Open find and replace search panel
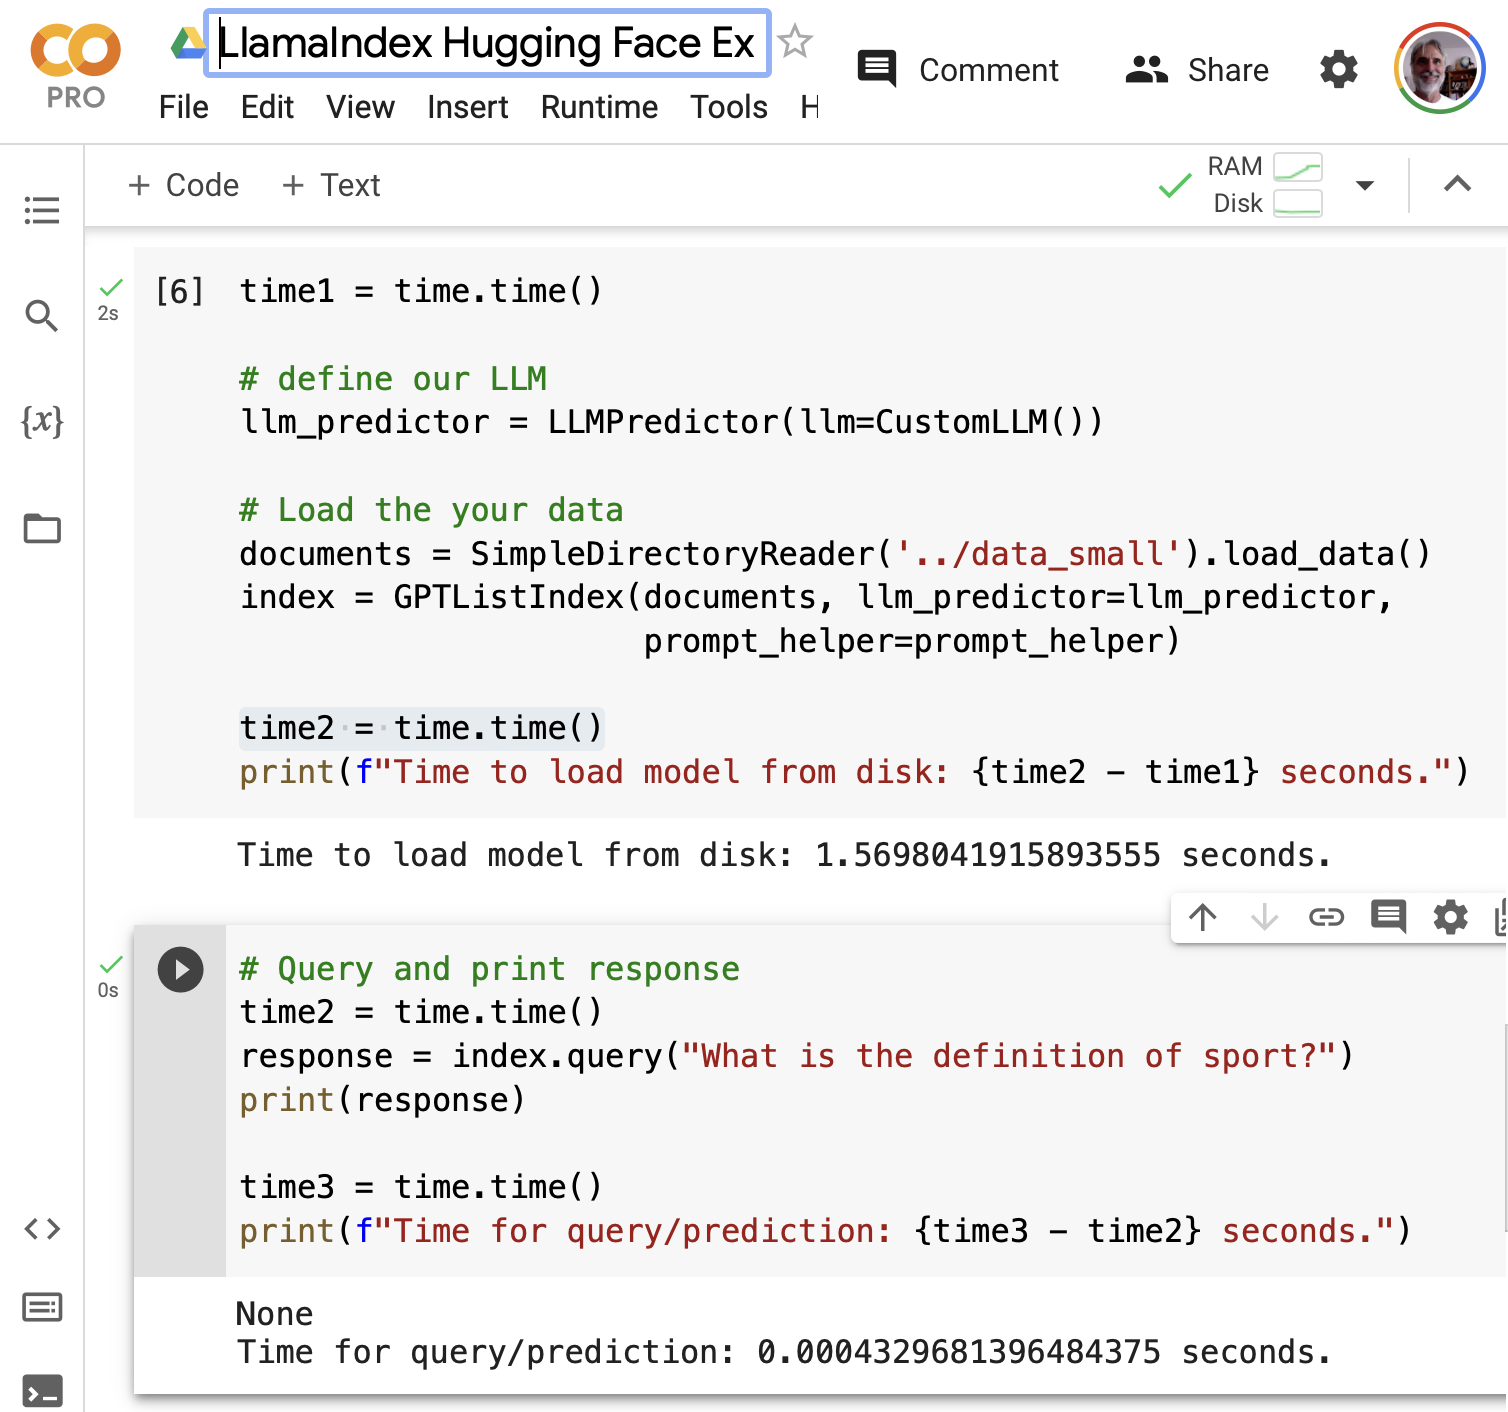This screenshot has width=1508, height=1412. [x=42, y=316]
